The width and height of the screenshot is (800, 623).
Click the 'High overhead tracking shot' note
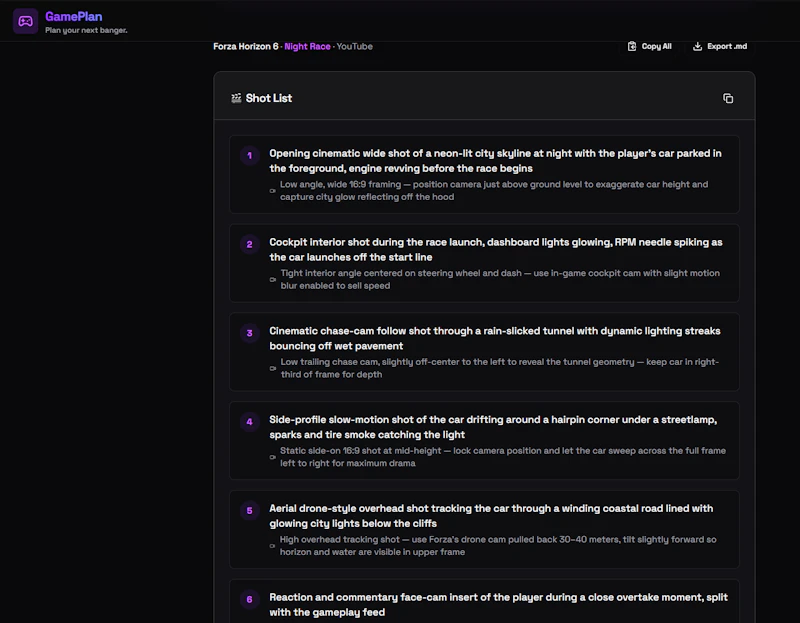pyautogui.click(x=498, y=545)
